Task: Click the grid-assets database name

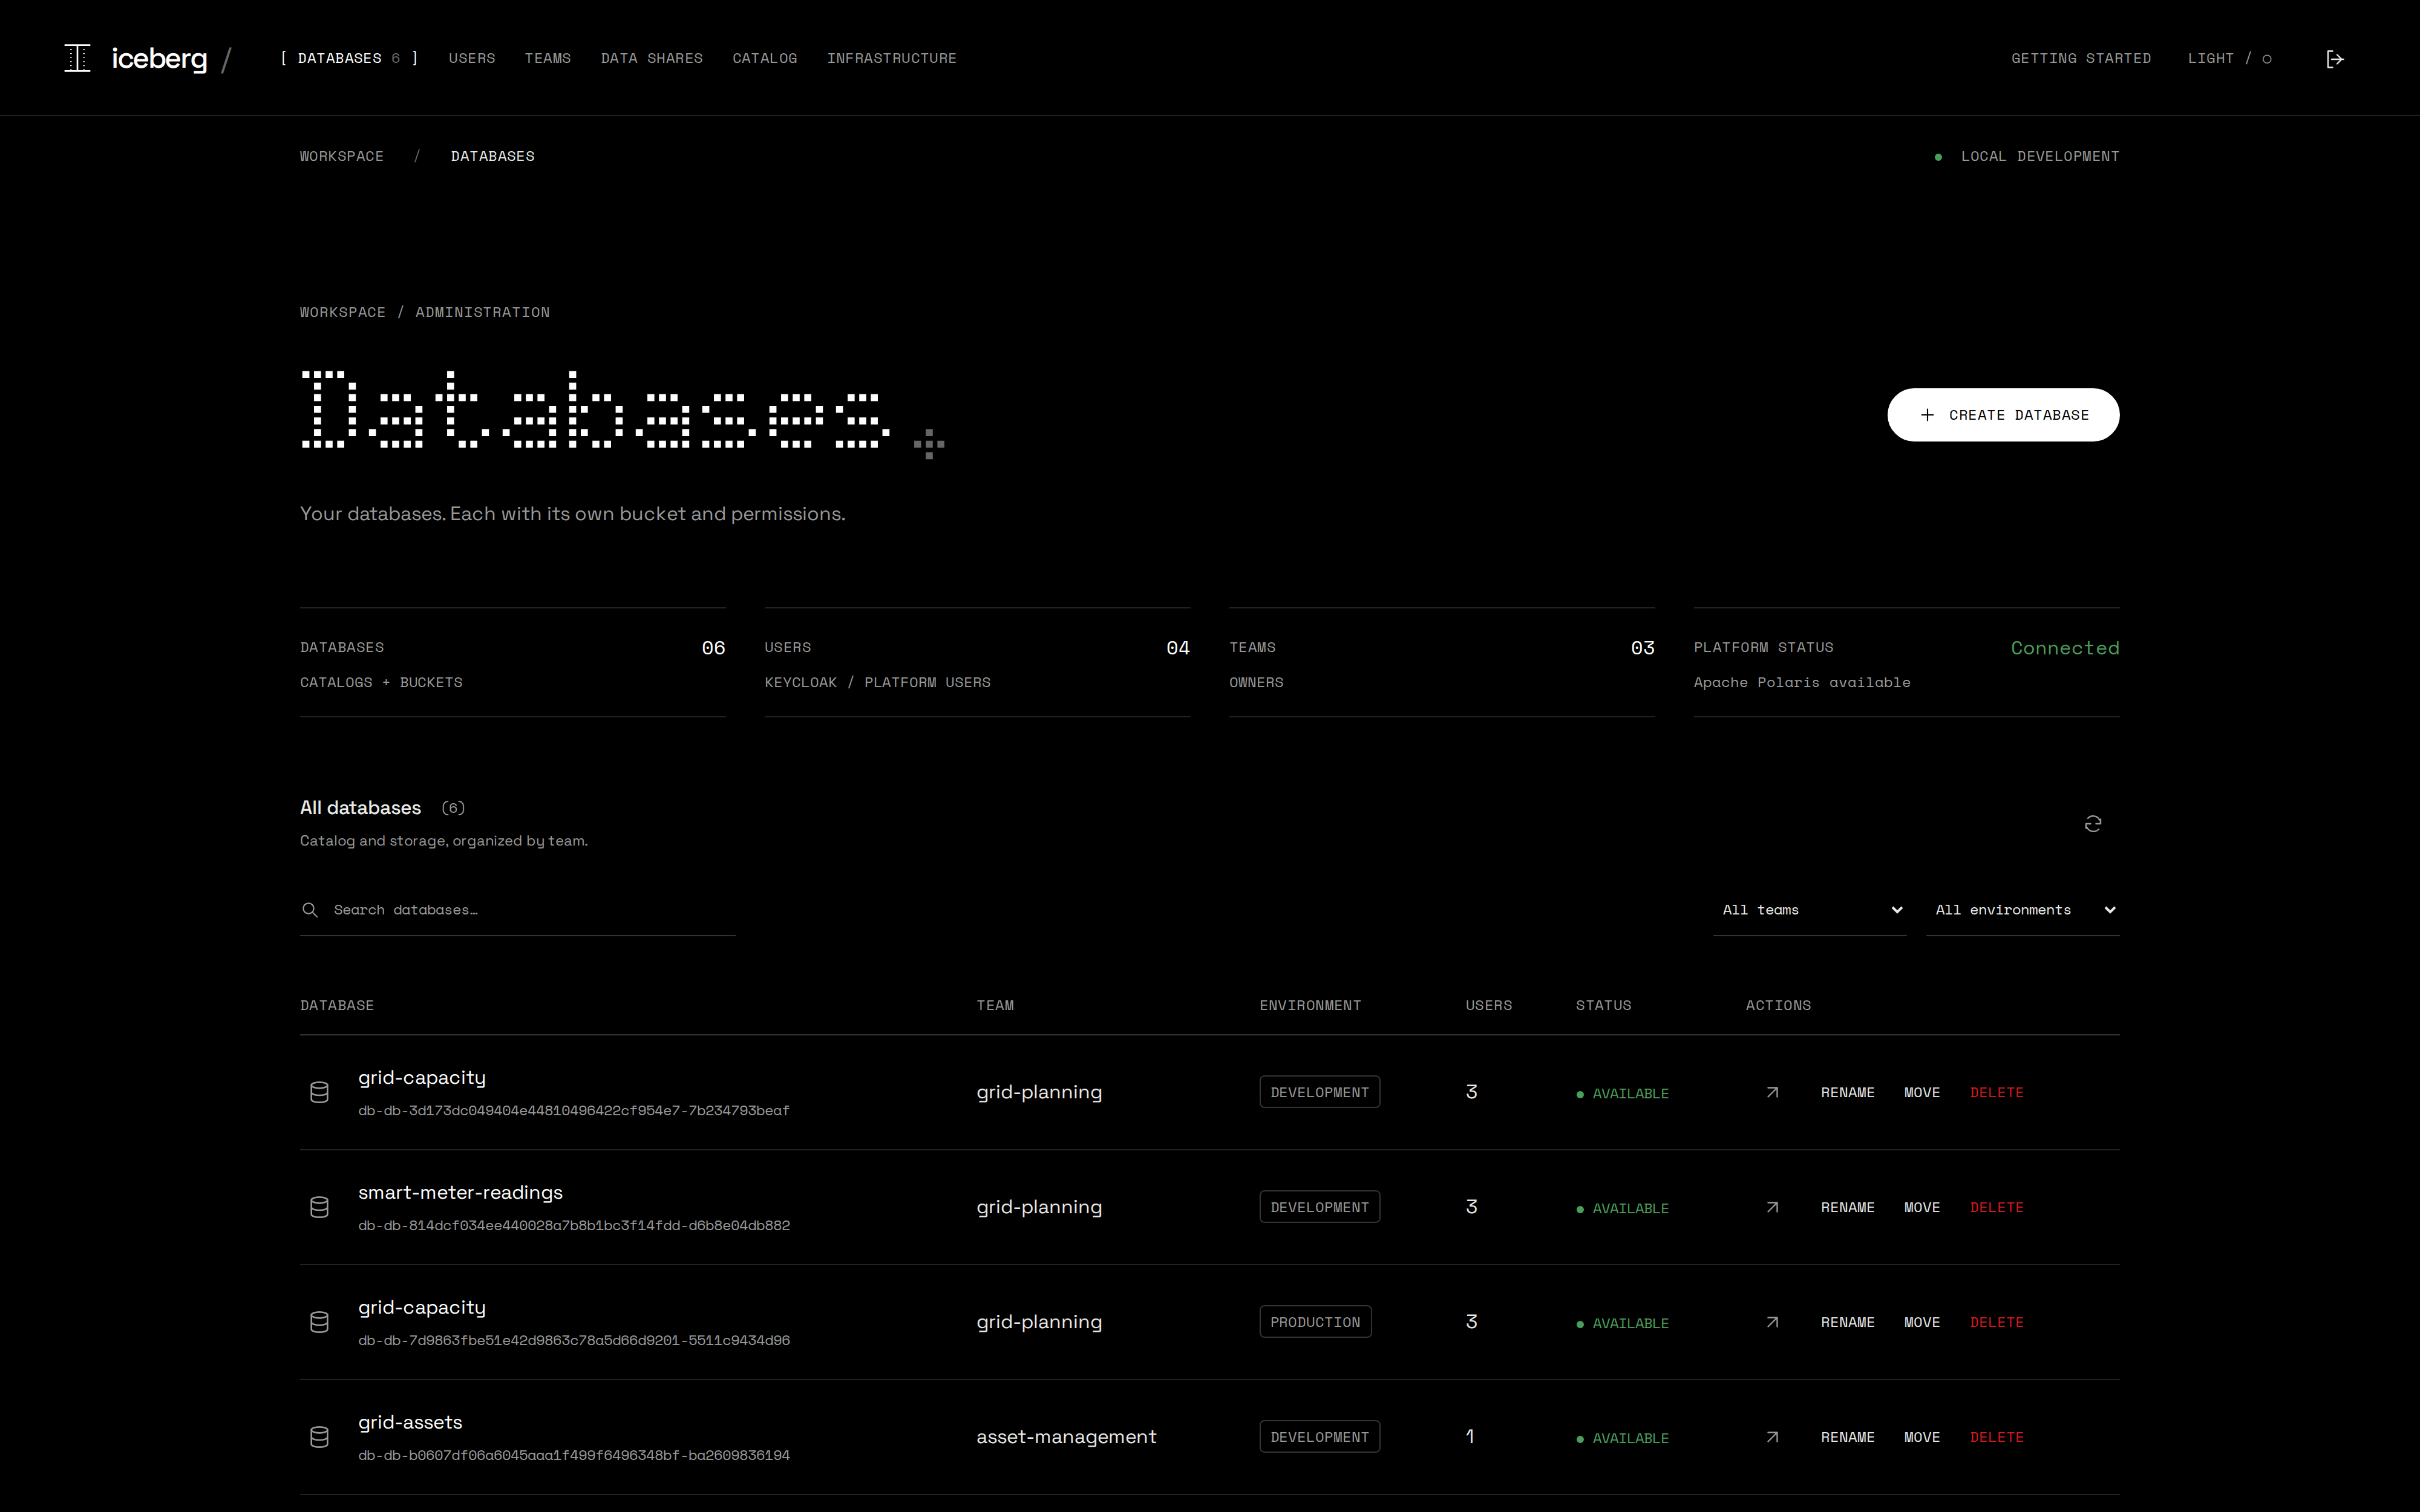Action: pyautogui.click(x=410, y=1422)
